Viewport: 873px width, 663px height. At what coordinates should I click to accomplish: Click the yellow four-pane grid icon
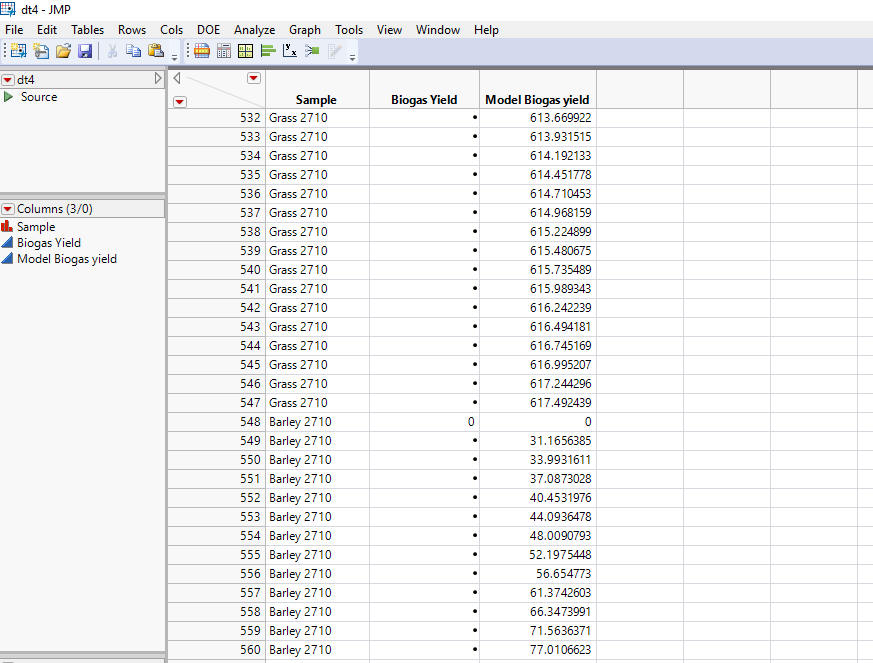[246, 51]
